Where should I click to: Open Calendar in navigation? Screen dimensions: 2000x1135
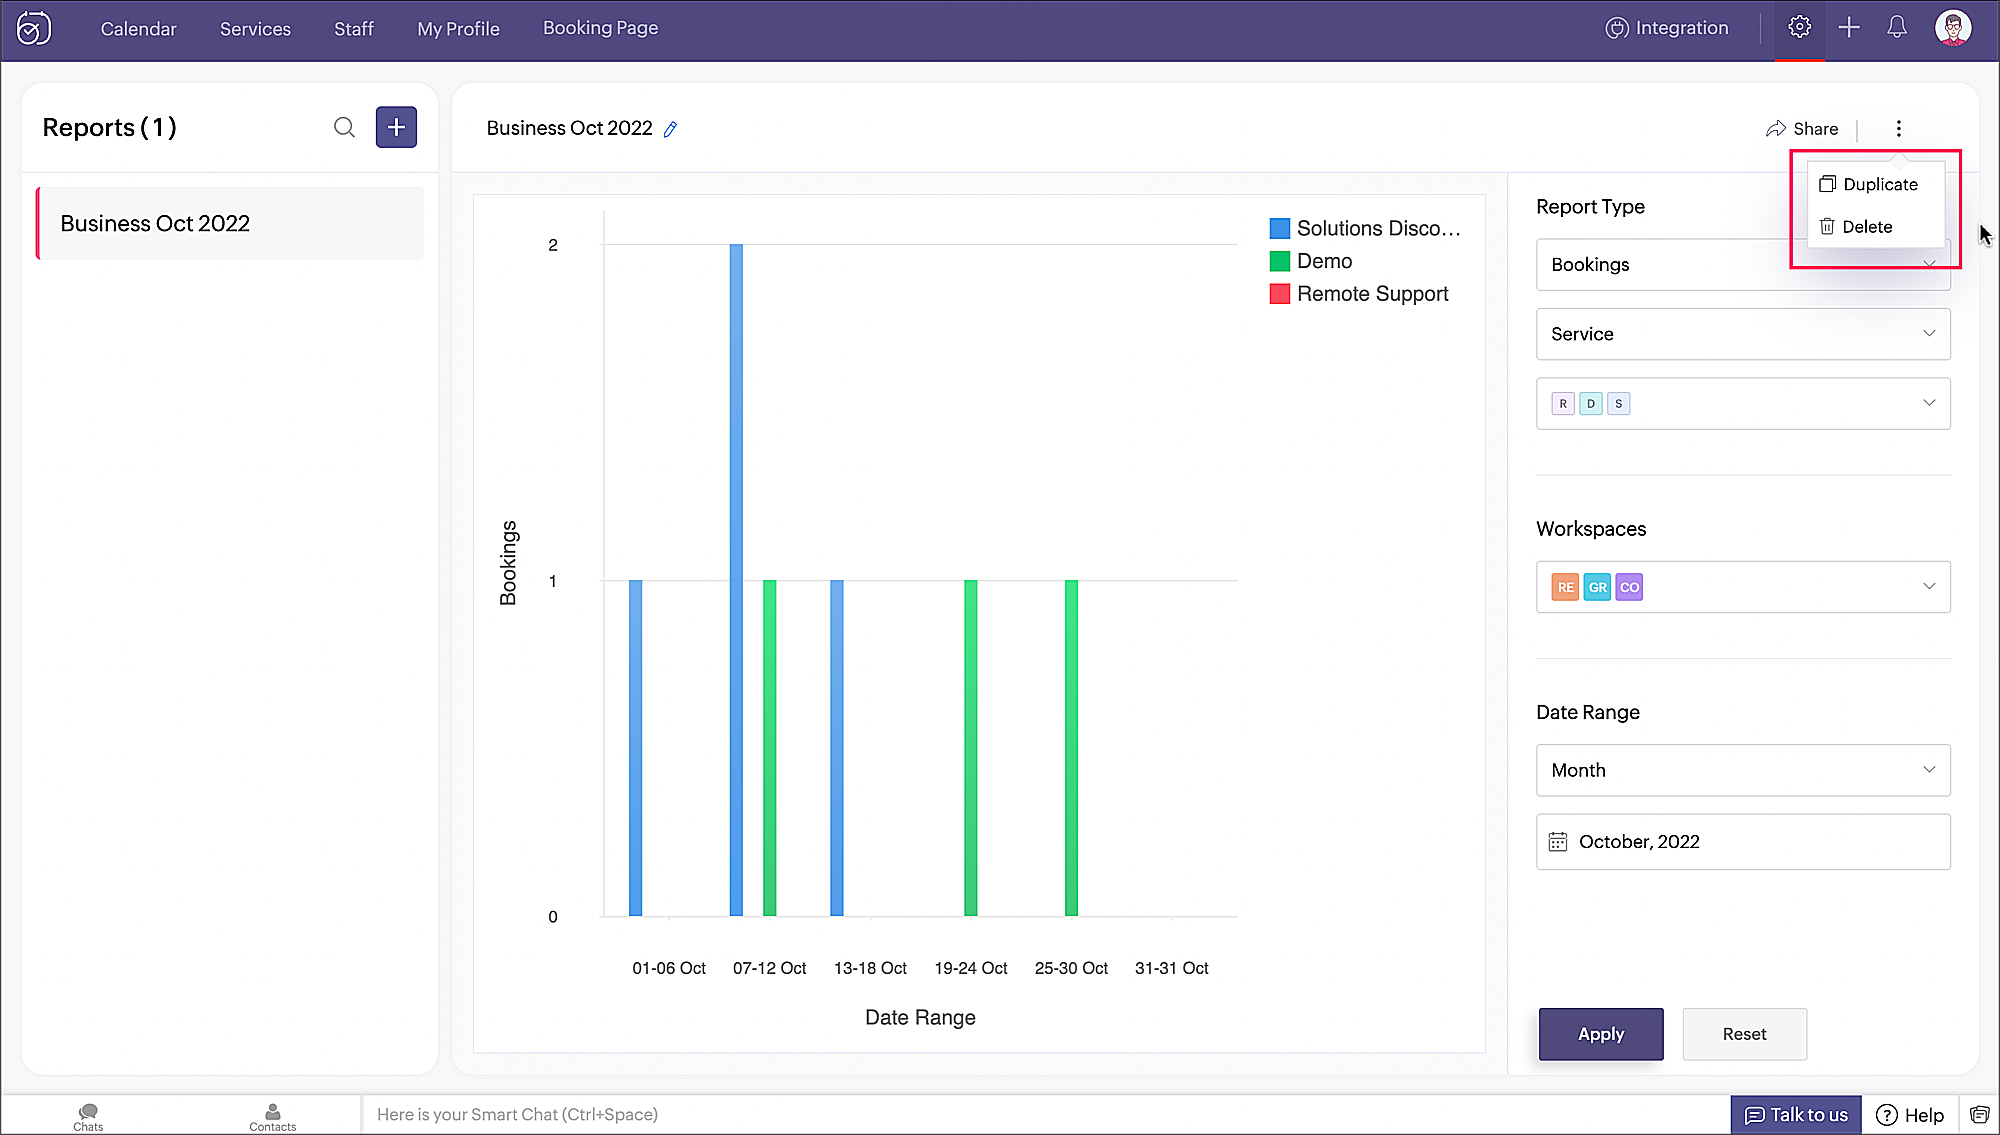tap(138, 29)
